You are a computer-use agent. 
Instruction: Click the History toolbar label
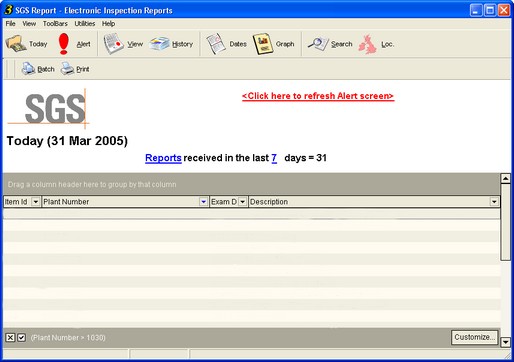[182, 44]
